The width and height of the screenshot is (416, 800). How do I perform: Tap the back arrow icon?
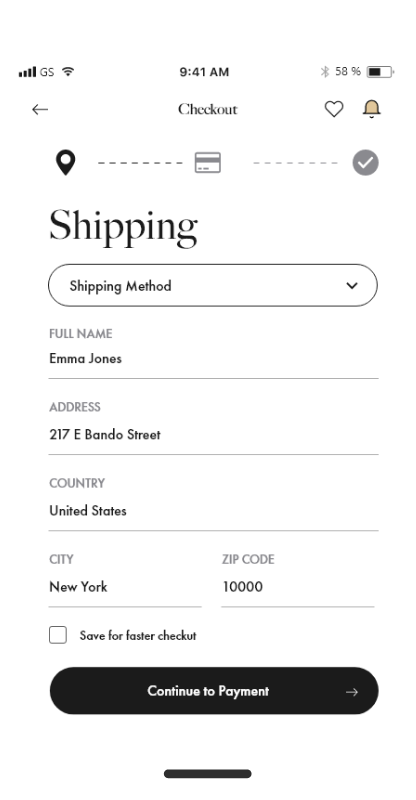(40, 109)
